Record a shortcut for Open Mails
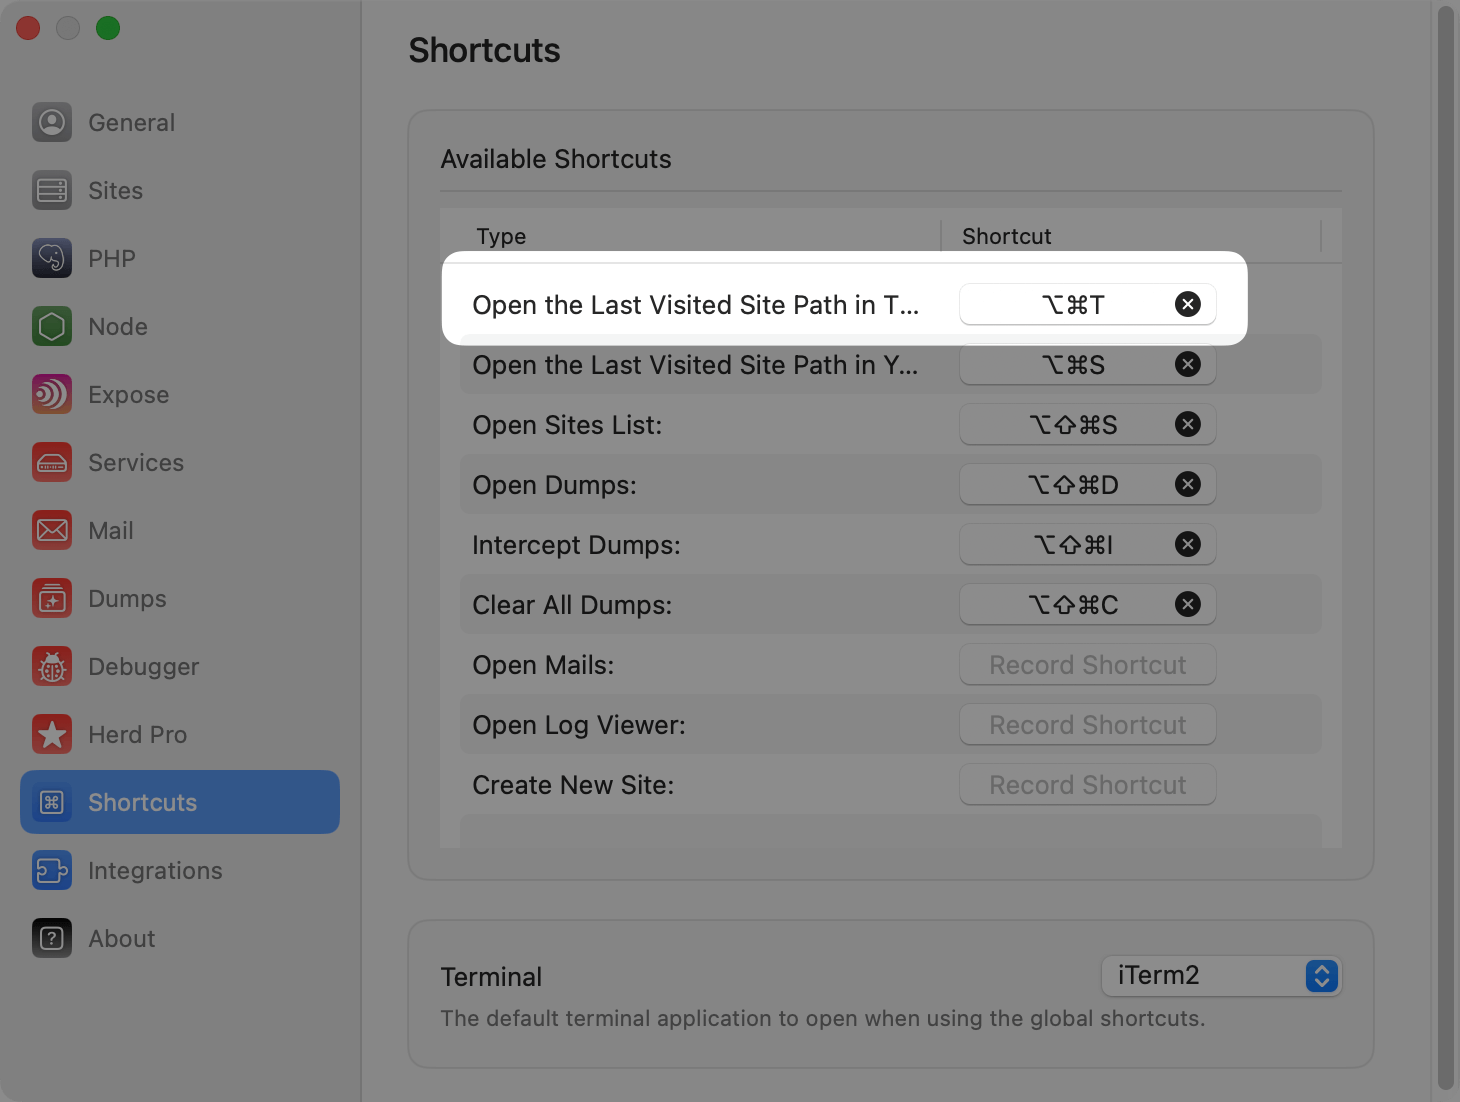1460x1102 pixels. 1087,664
